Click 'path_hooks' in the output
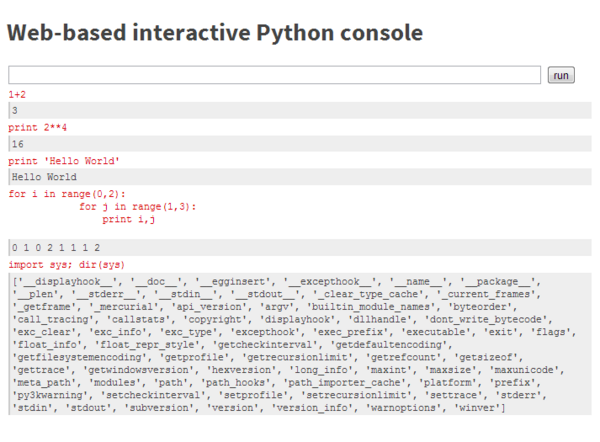Screen dimensions: 600x442 236,383
